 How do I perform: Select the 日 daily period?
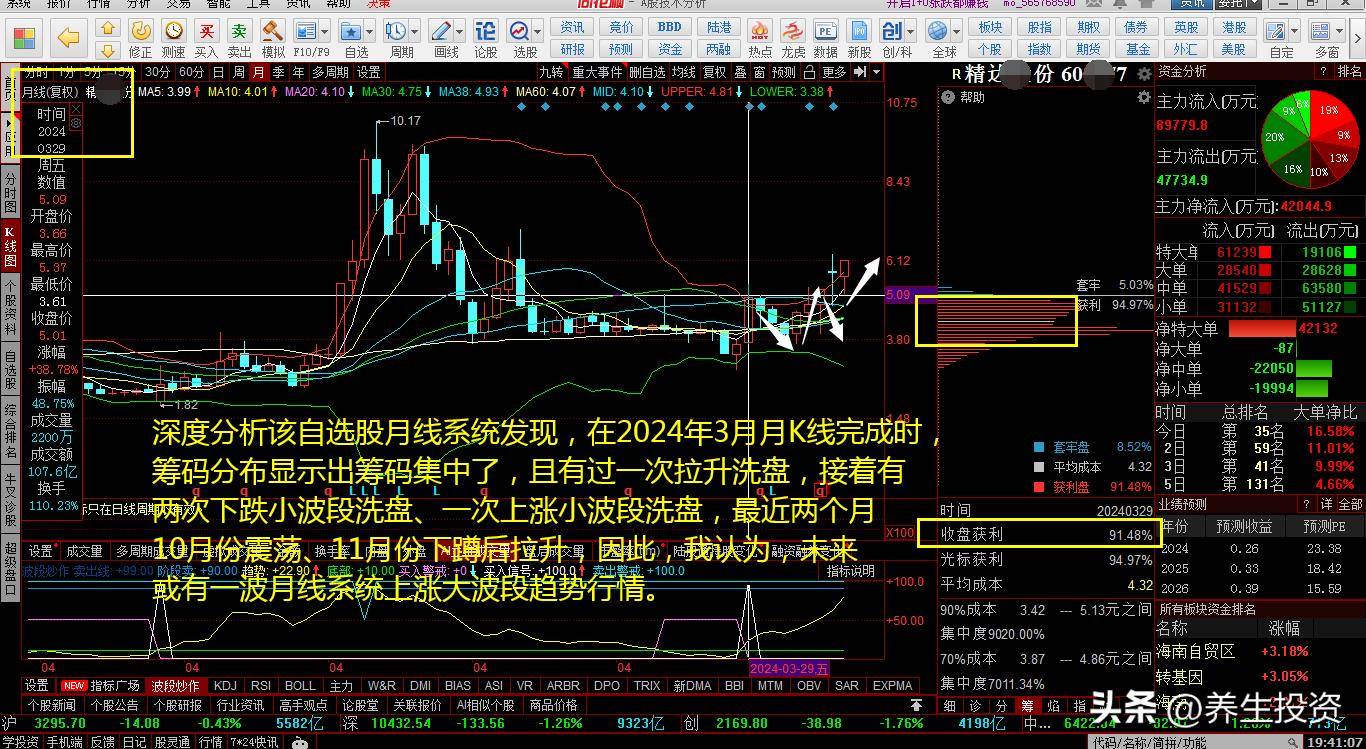pyautogui.click(x=218, y=72)
